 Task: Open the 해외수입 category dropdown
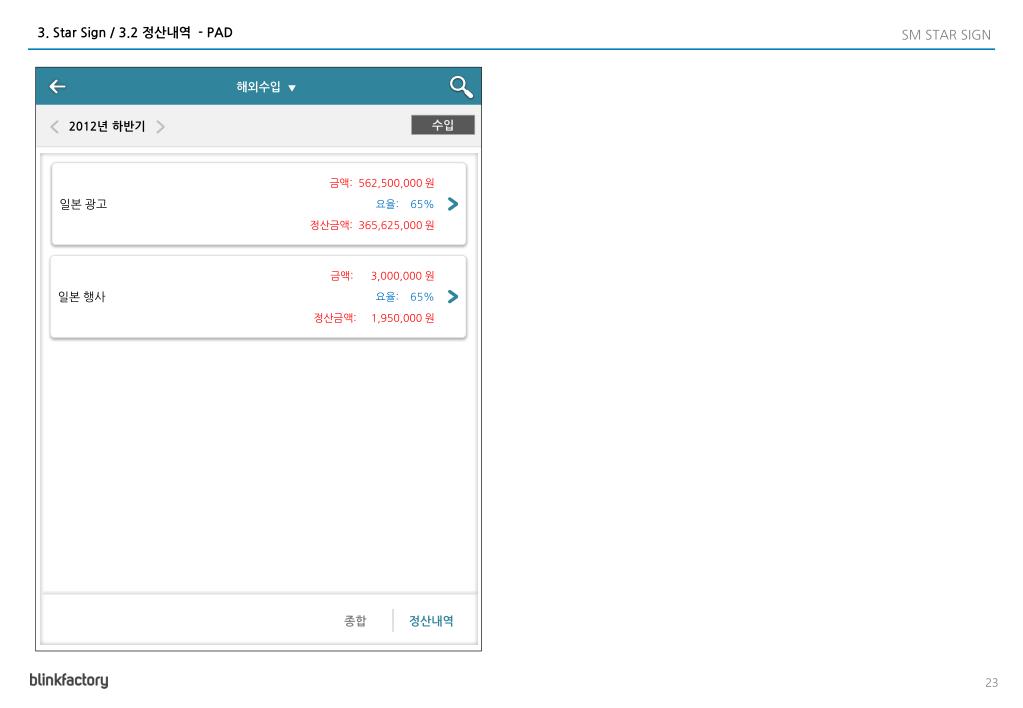pyautogui.click(x=266, y=87)
